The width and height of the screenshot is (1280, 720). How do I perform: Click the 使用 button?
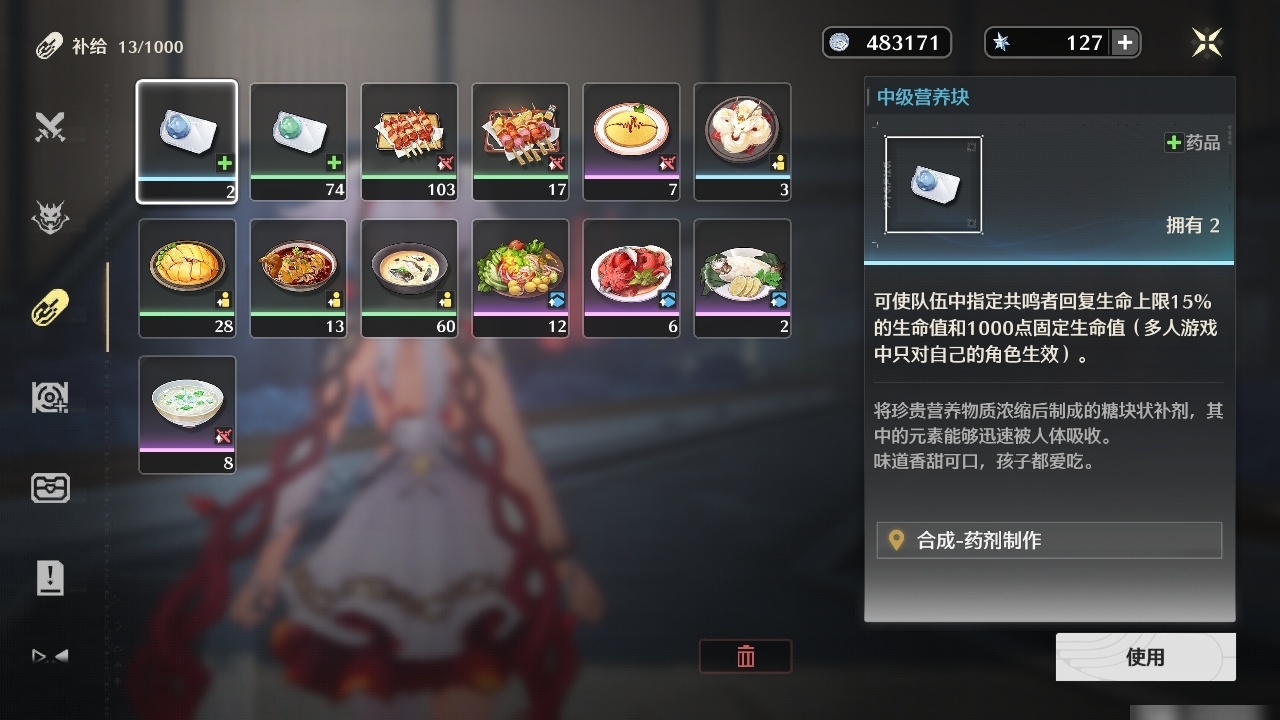pyautogui.click(x=1145, y=657)
